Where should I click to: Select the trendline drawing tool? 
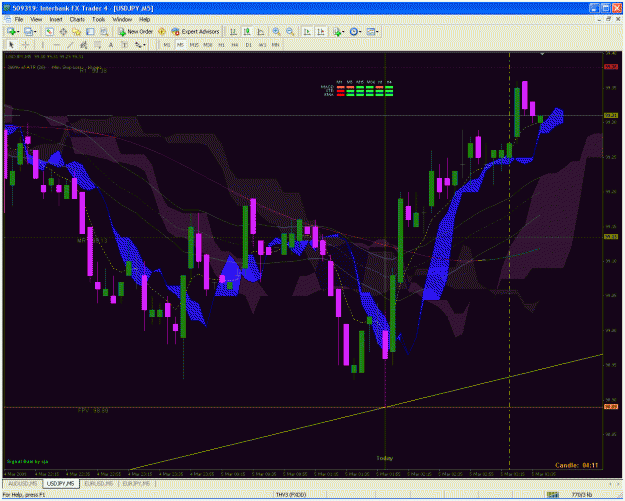pyautogui.click(x=70, y=45)
